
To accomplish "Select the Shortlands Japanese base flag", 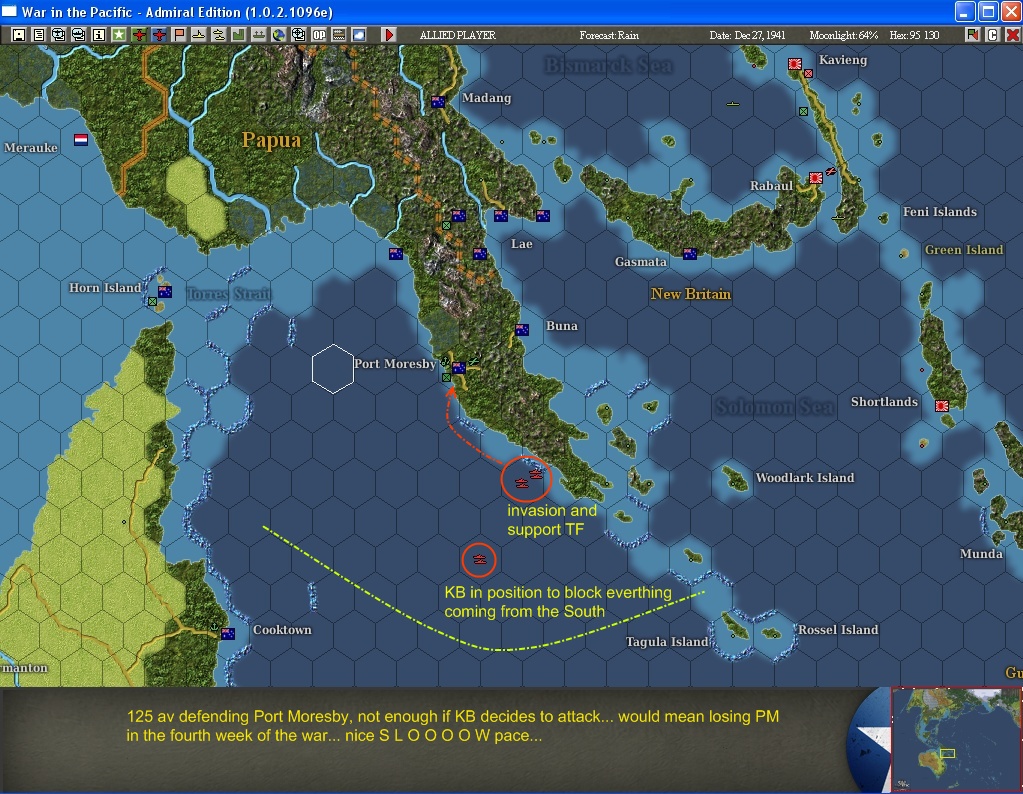I will pos(941,406).
